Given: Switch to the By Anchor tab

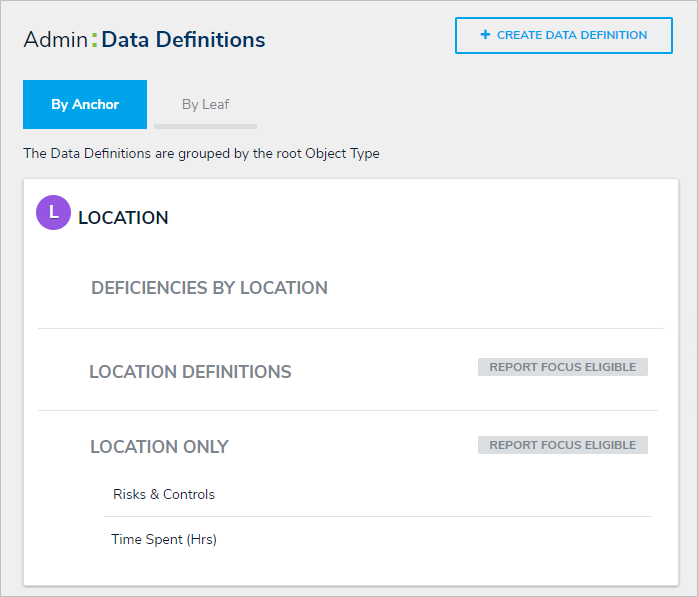Looking at the screenshot, I should point(85,104).
